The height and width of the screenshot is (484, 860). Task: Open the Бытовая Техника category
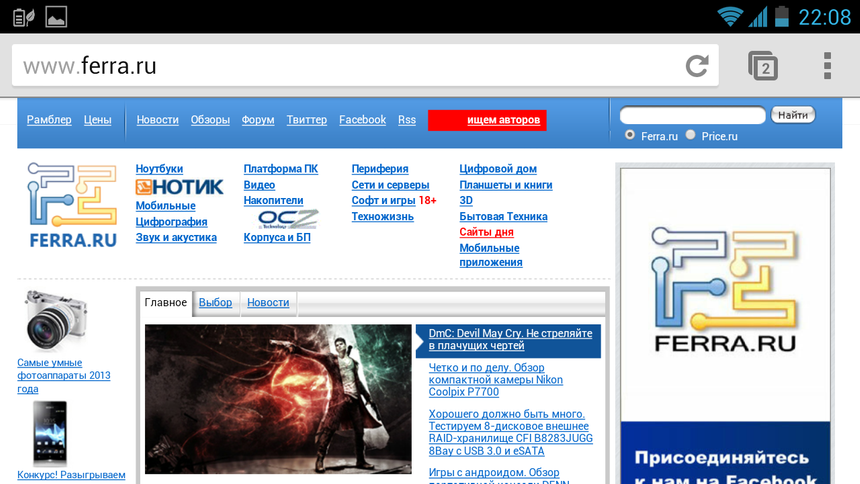click(503, 216)
